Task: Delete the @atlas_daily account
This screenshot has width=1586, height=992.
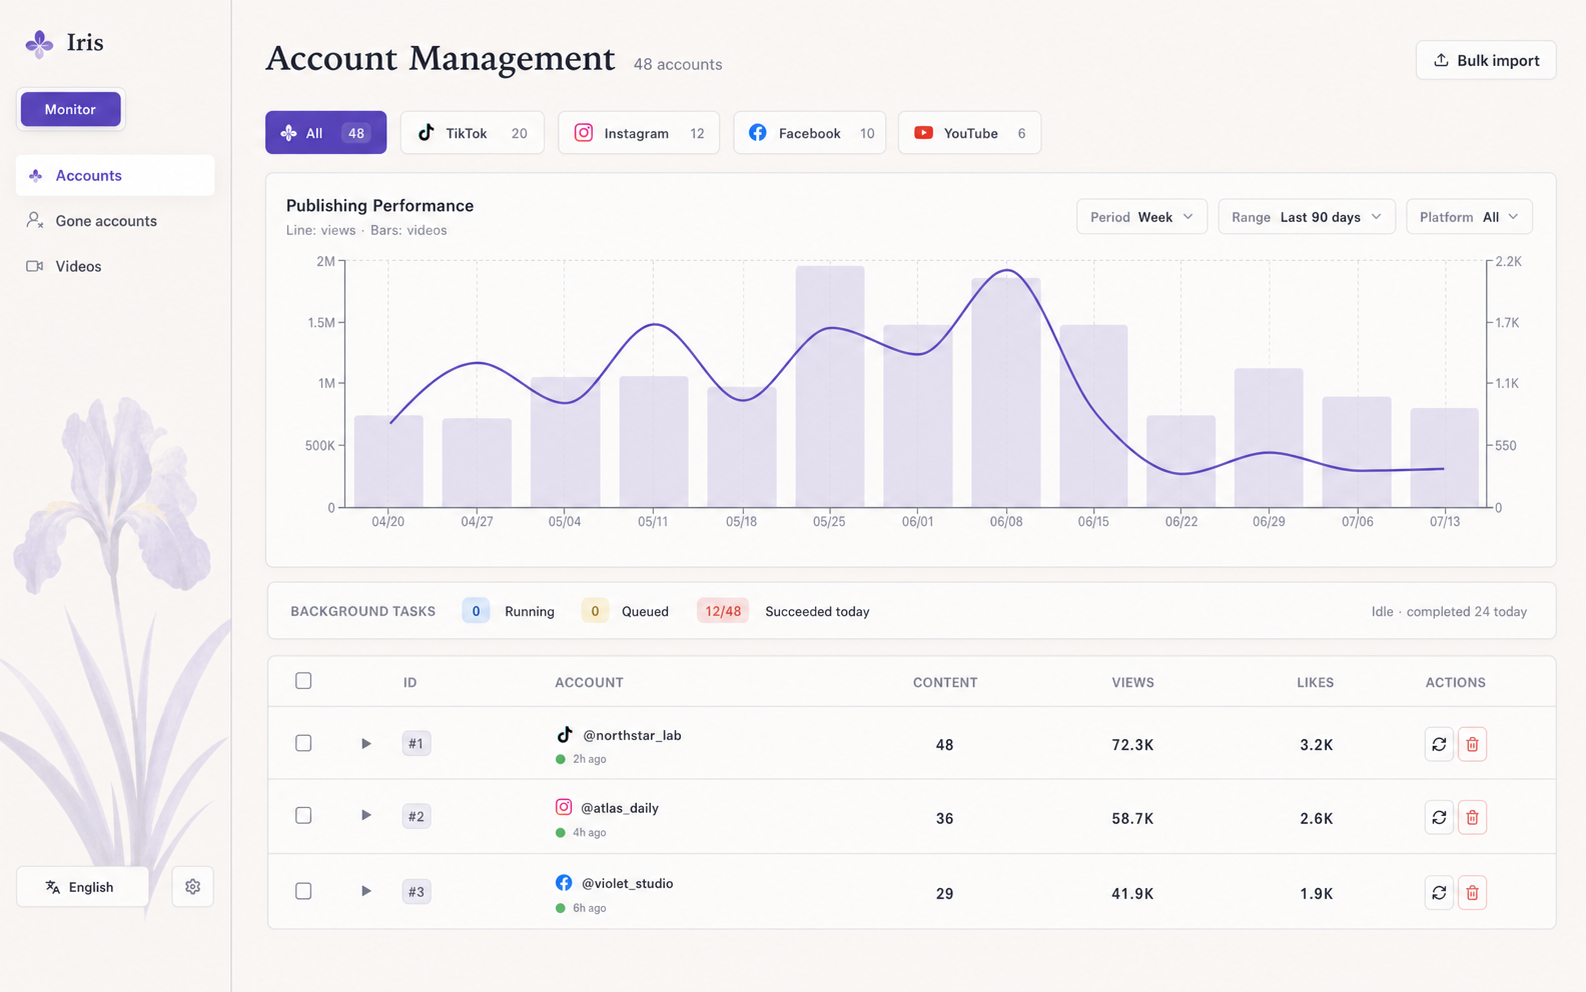Action: 1472,818
